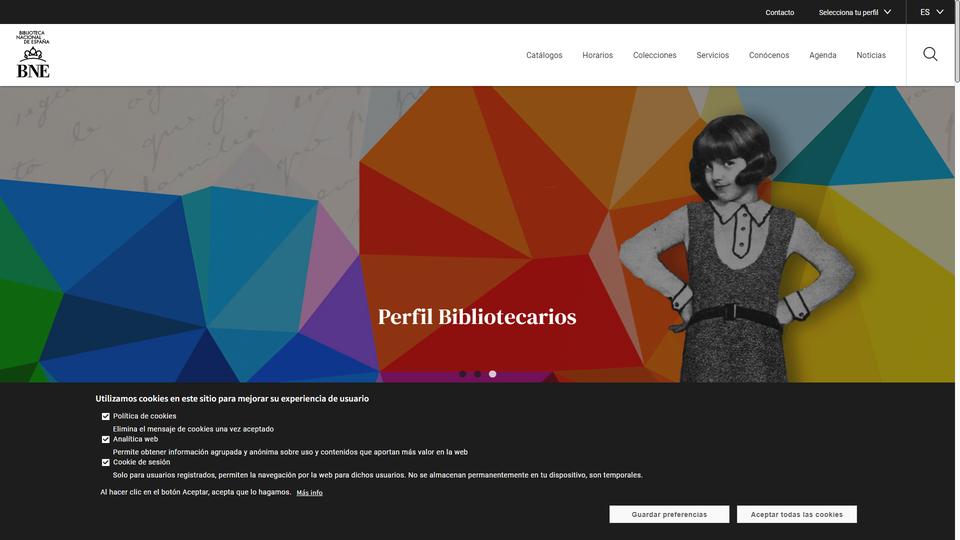Go to first carousel slide dot
The image size is (960, 540).
tap(462, 374)
